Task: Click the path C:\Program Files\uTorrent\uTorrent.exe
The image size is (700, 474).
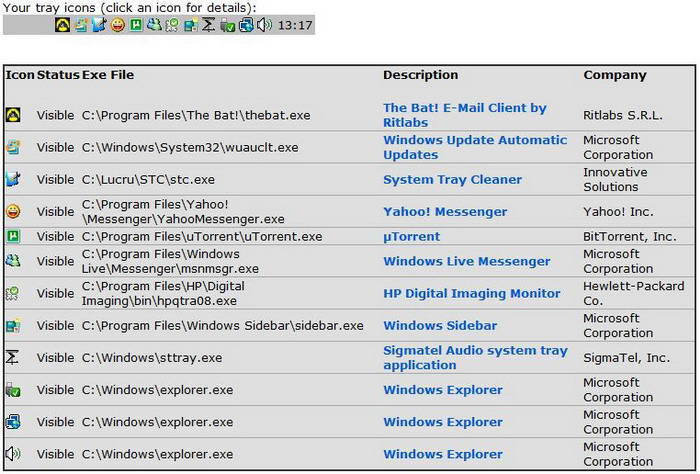Action: (x=202, y=237)
